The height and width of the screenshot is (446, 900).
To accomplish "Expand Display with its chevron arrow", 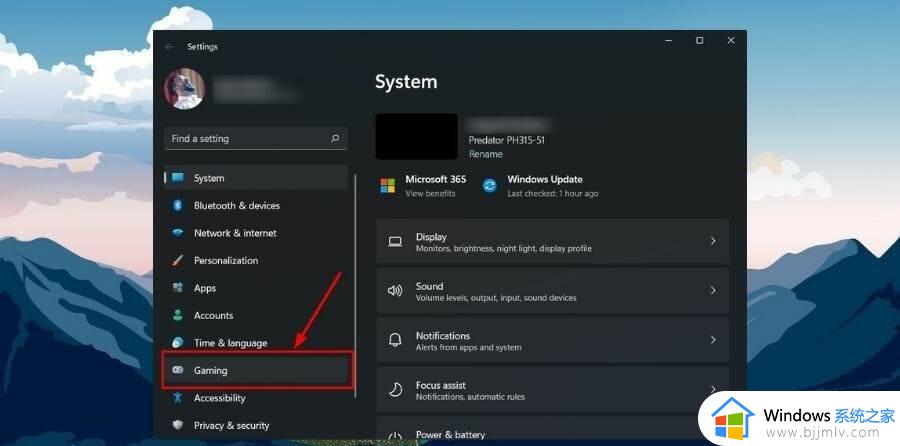I will (713, 241).
